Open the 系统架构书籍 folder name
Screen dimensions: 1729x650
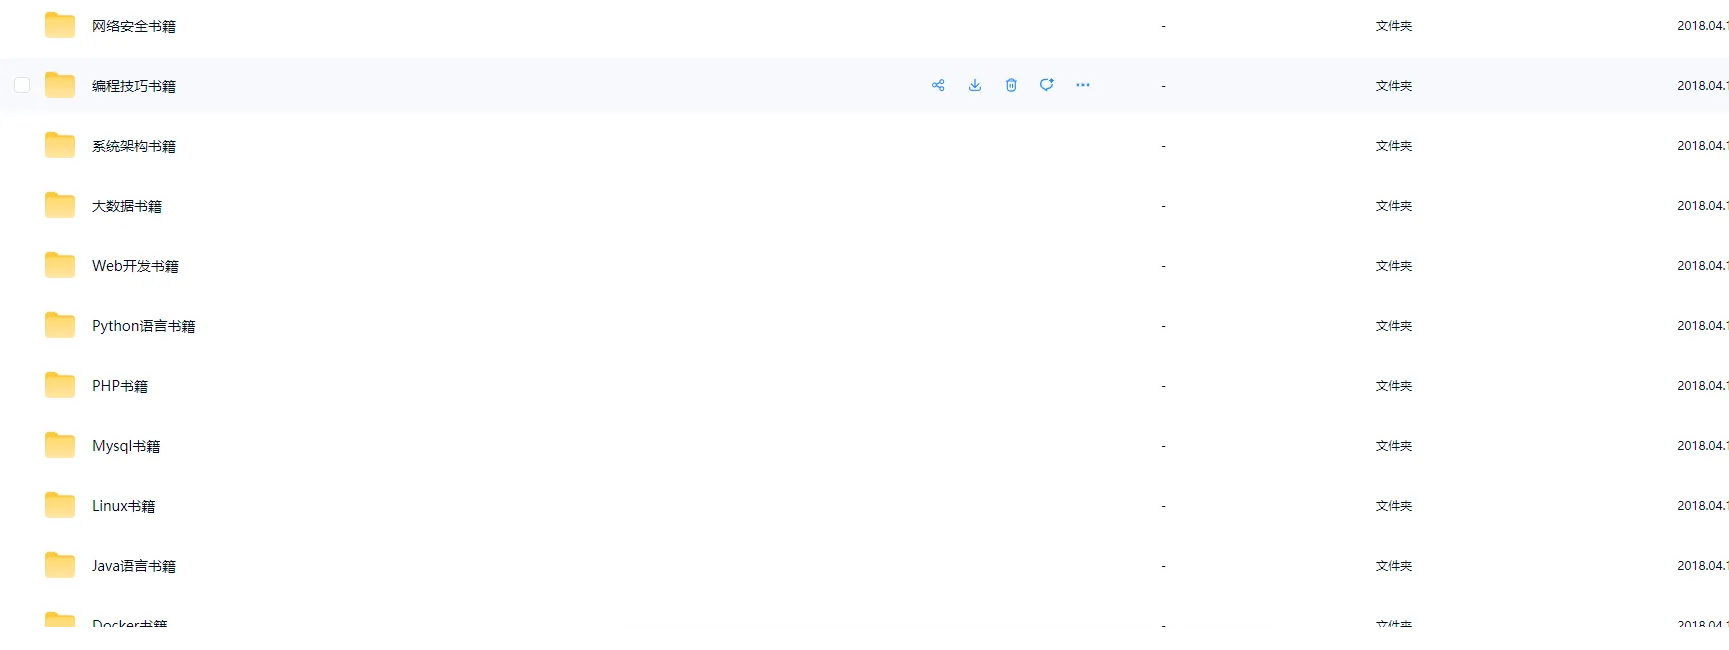[134, 146]
